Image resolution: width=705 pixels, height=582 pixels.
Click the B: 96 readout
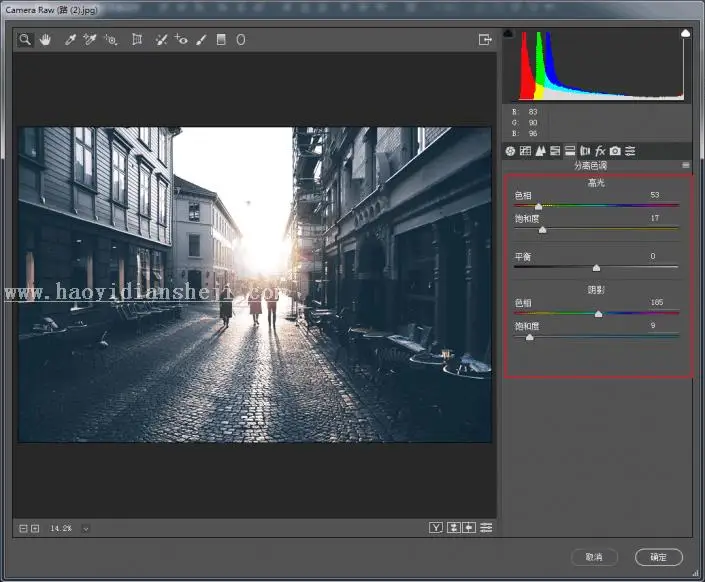click(524, 134)
